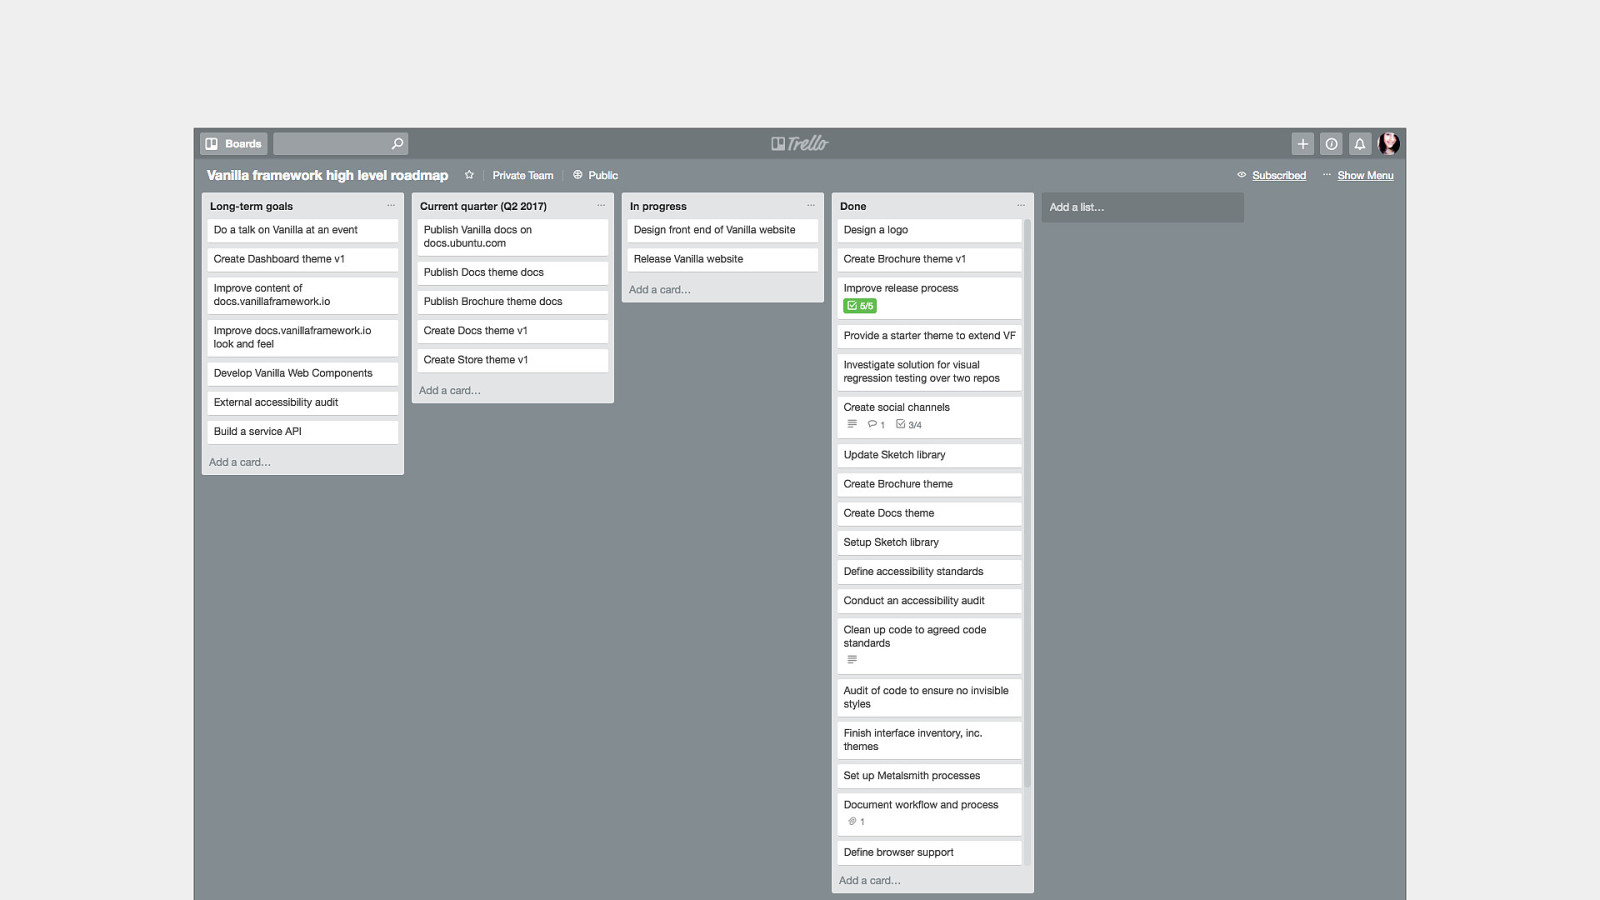Click 3/4 checklist badge on social channels
Viewport: 1600px width, 900px height.
point(909,424)
